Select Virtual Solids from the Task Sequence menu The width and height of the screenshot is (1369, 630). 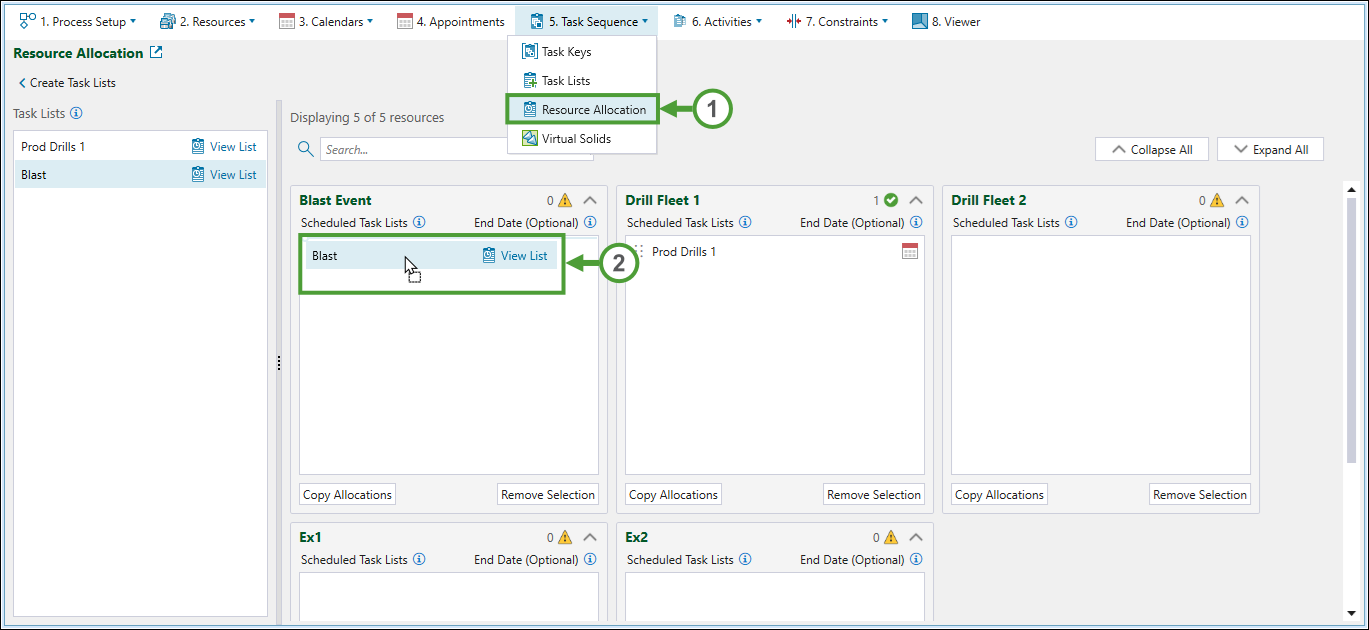click(x=576, y=139)
